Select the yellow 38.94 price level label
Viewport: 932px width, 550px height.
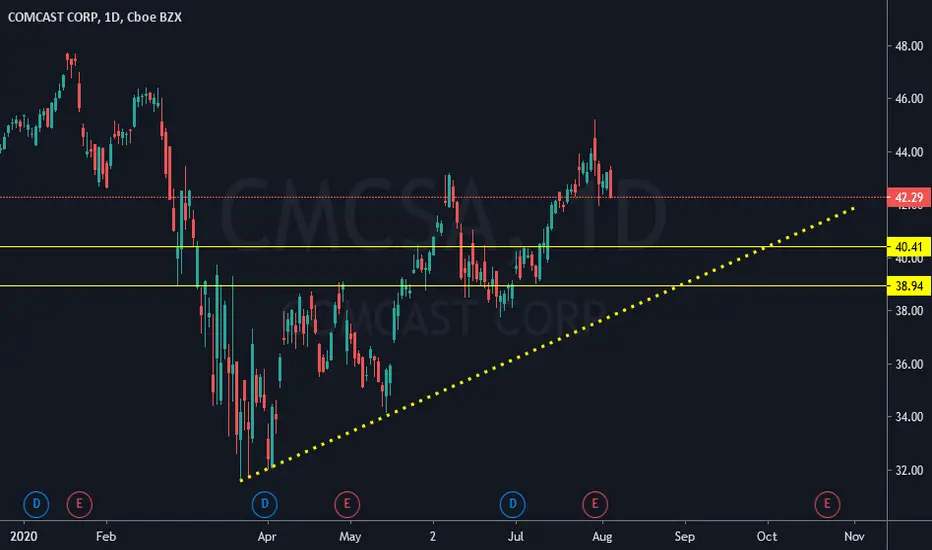click(909, 286)
